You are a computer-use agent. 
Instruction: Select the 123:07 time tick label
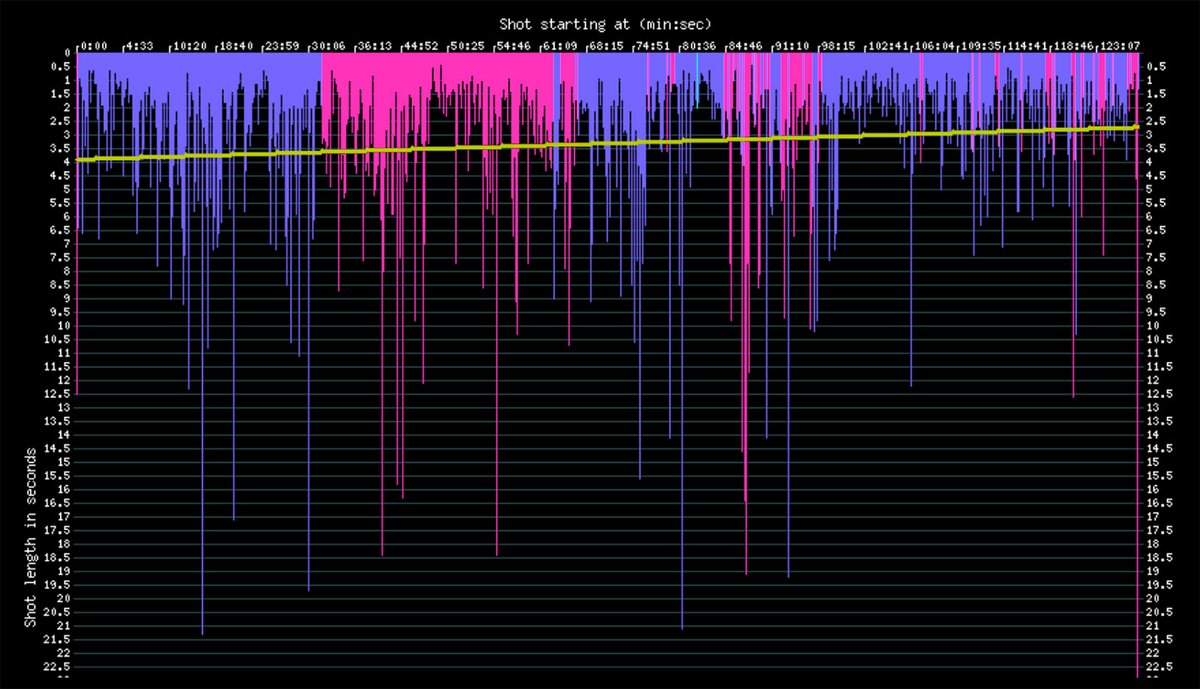[x=1118, y=45]
